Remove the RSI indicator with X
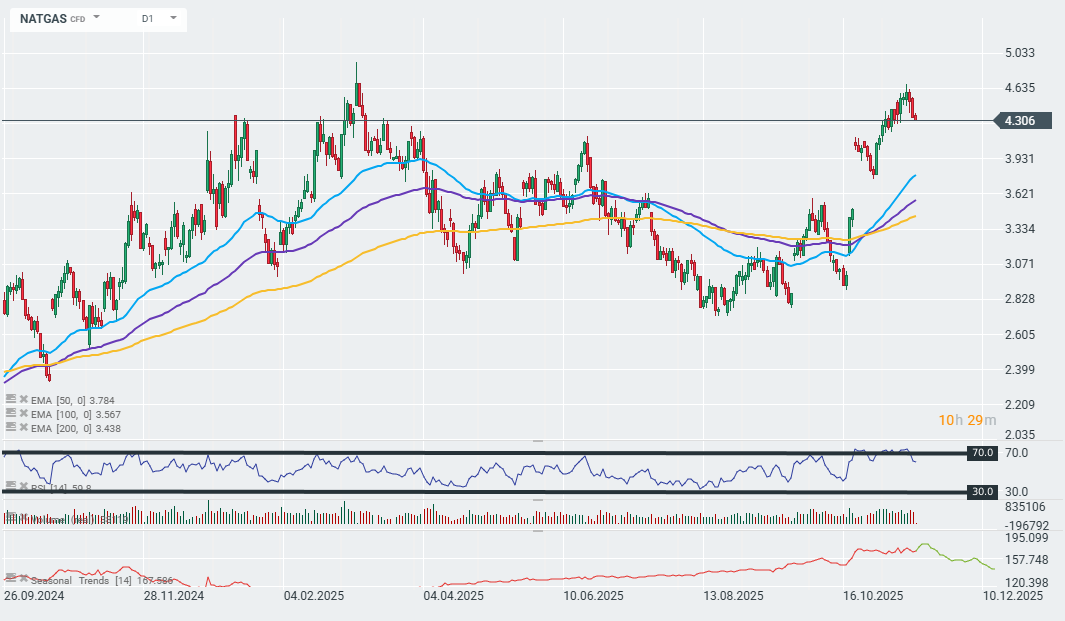The height and width of the screenshot is (621, 1065). (x=23, y=487)
